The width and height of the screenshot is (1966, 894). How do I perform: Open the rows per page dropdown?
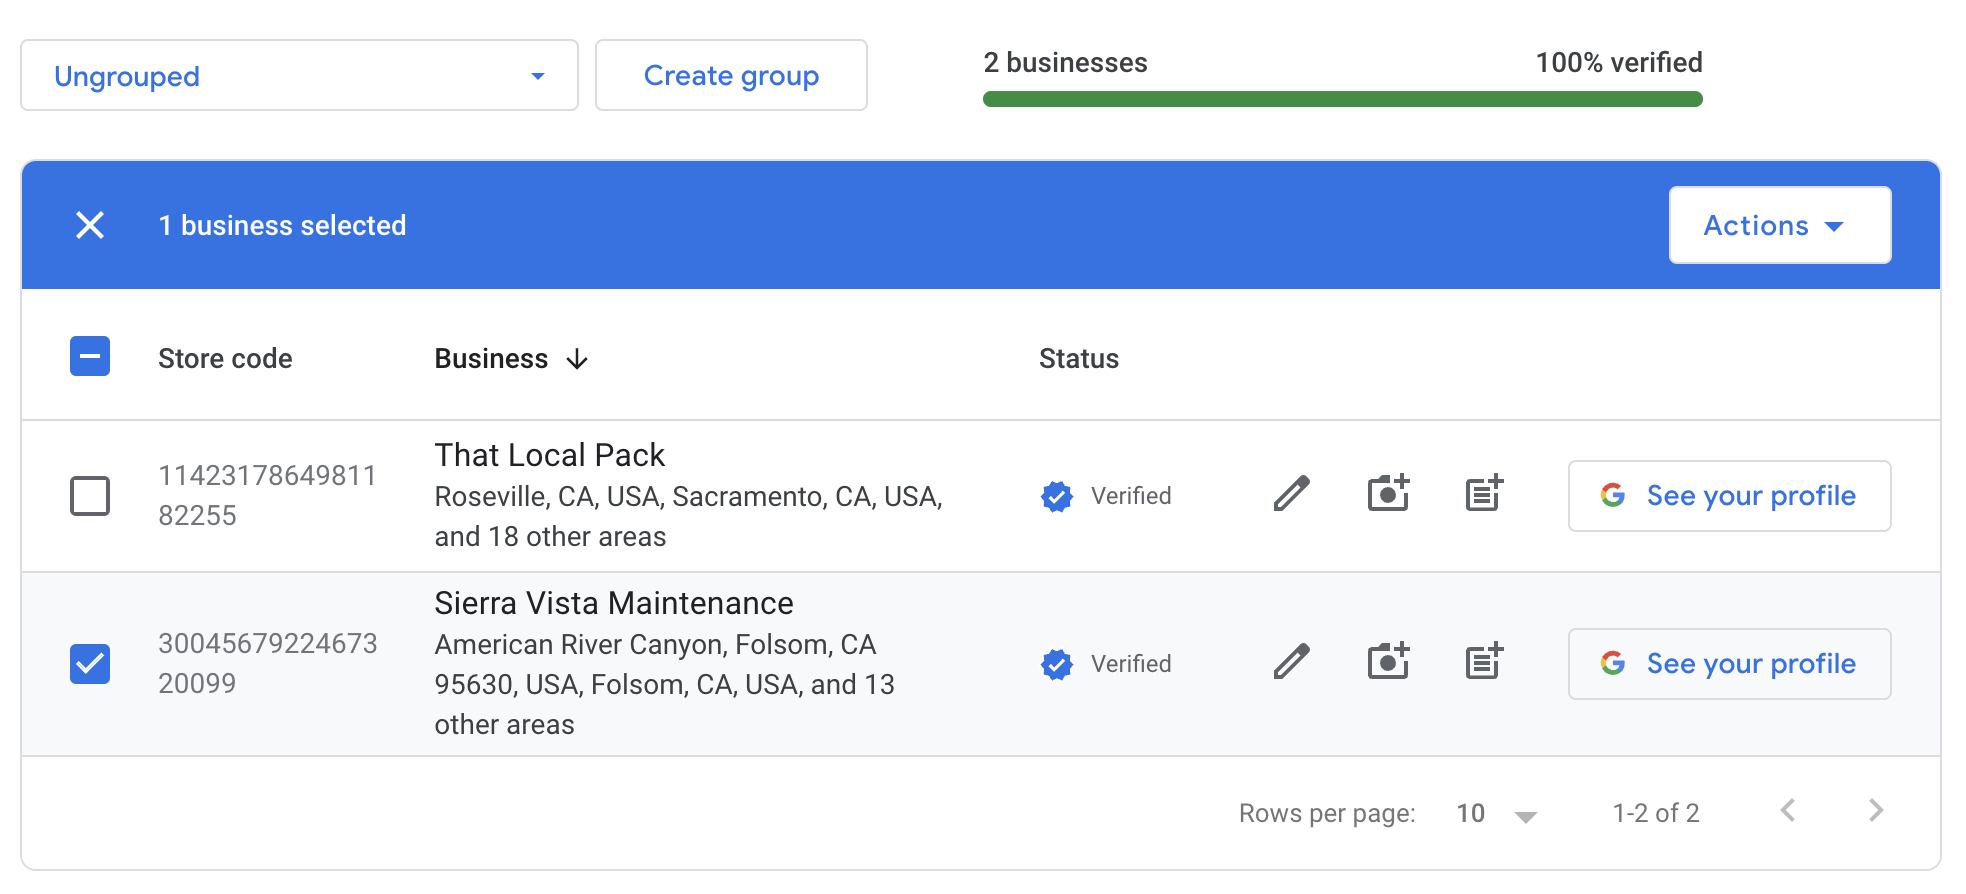pos(1496,814)
